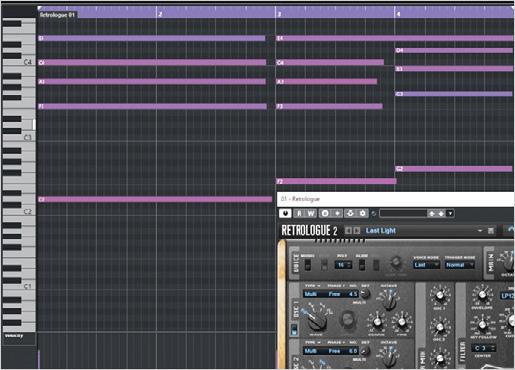Click the C4 key on piano keyboard
The height and width of the screenshot is (370, 515).
tap(28, 62)
